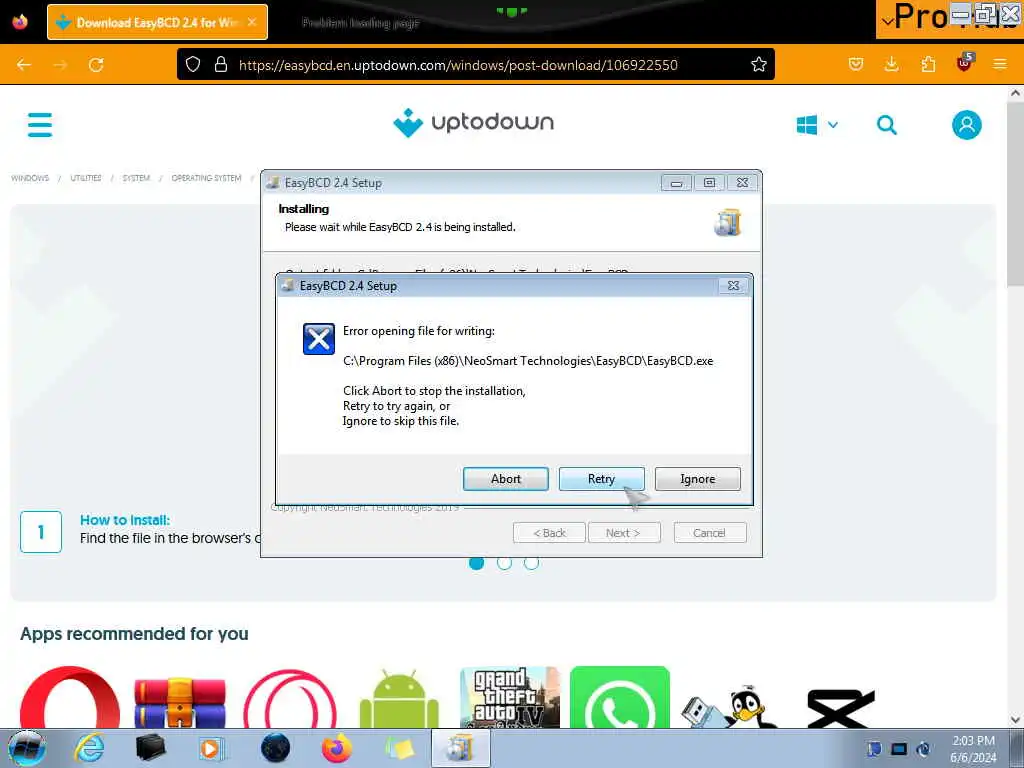
Task: Open the sticky notes taskbar icon
Action: pos(399,748)
